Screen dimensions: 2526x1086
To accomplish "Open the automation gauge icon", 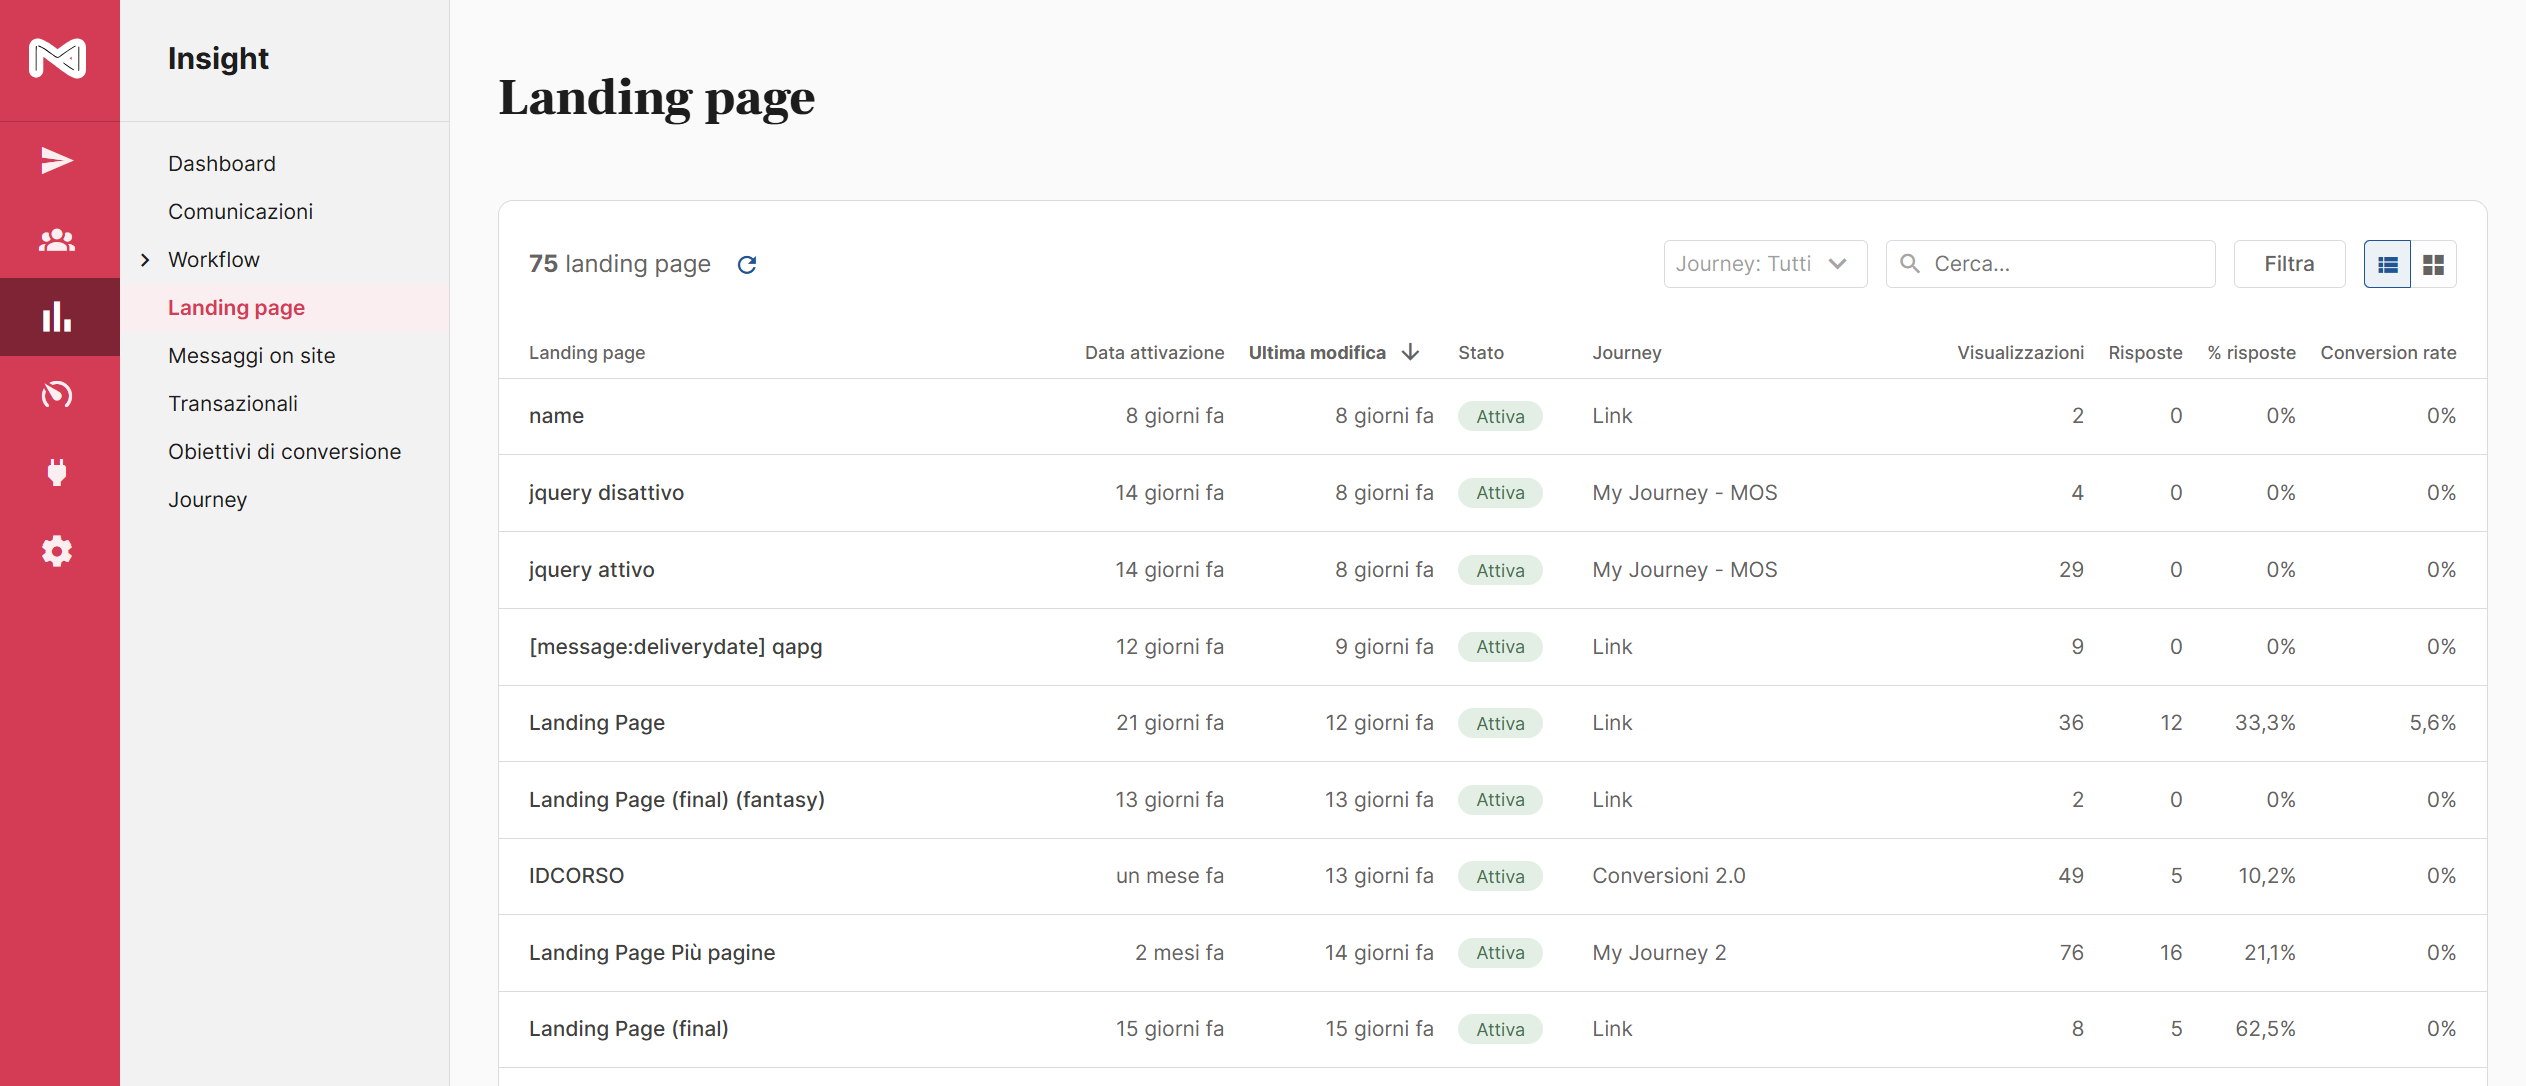I will pos(57,395).
